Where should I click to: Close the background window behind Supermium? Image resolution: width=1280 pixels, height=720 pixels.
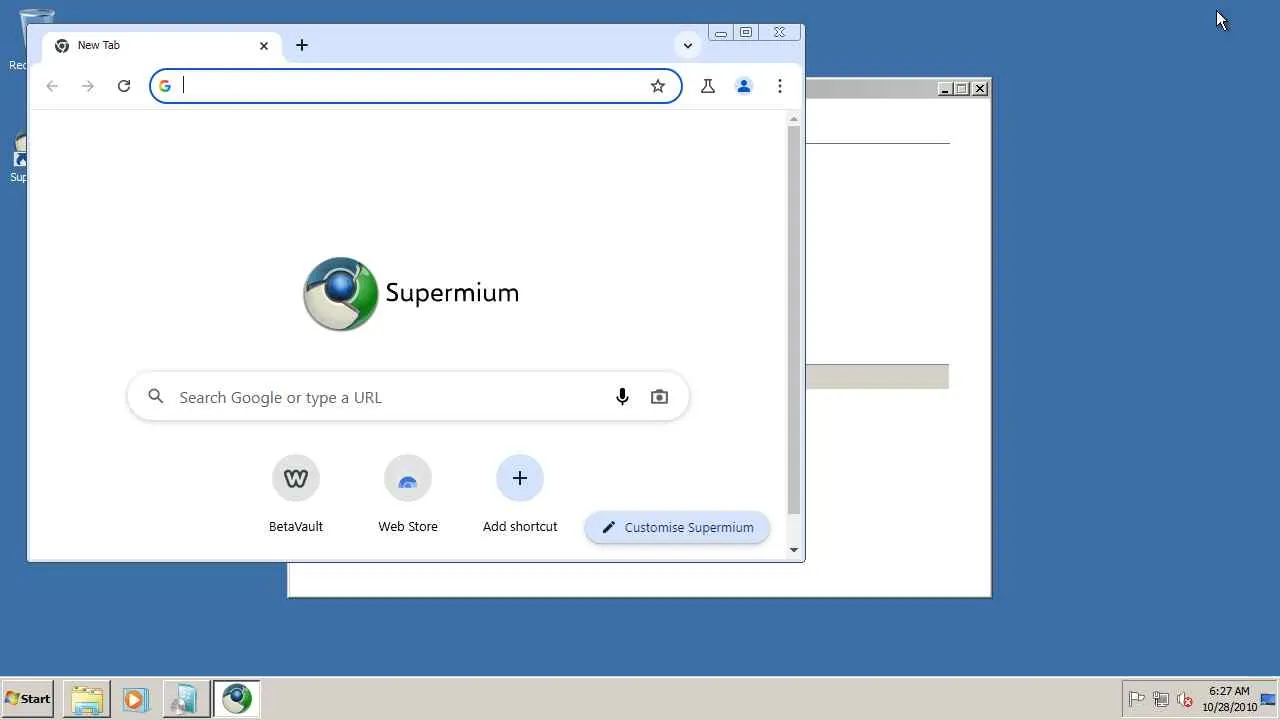coord(980,89)
